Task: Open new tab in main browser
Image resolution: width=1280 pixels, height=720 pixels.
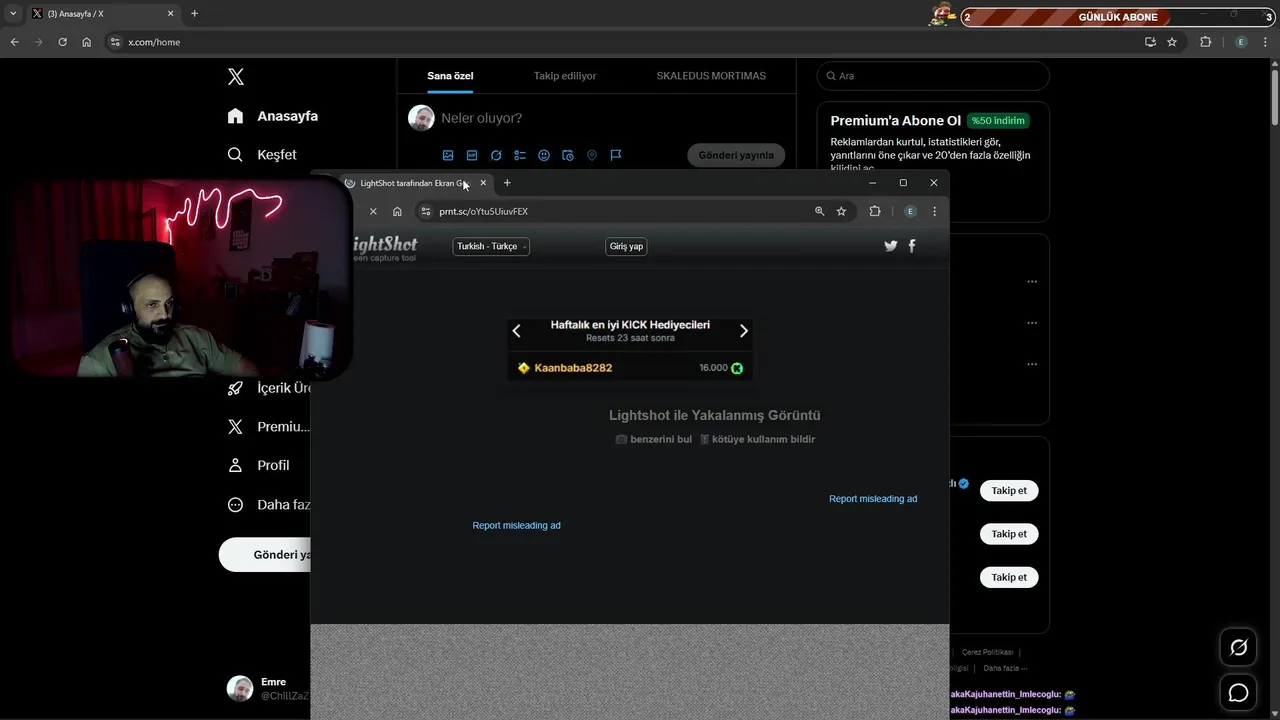Action: 194,14
